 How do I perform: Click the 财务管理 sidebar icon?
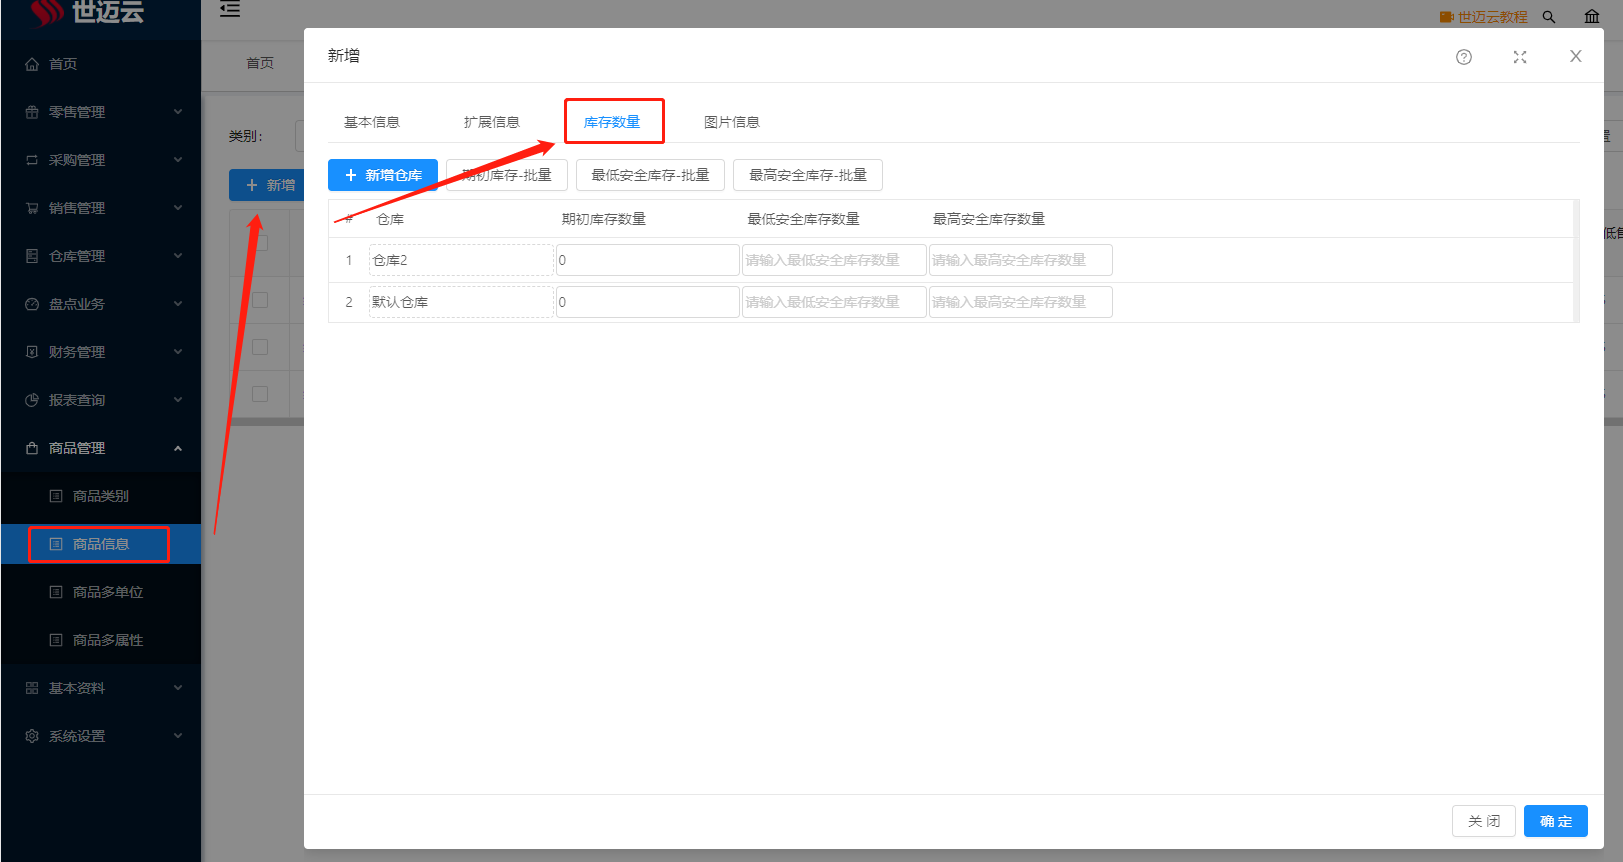point(32,352)
